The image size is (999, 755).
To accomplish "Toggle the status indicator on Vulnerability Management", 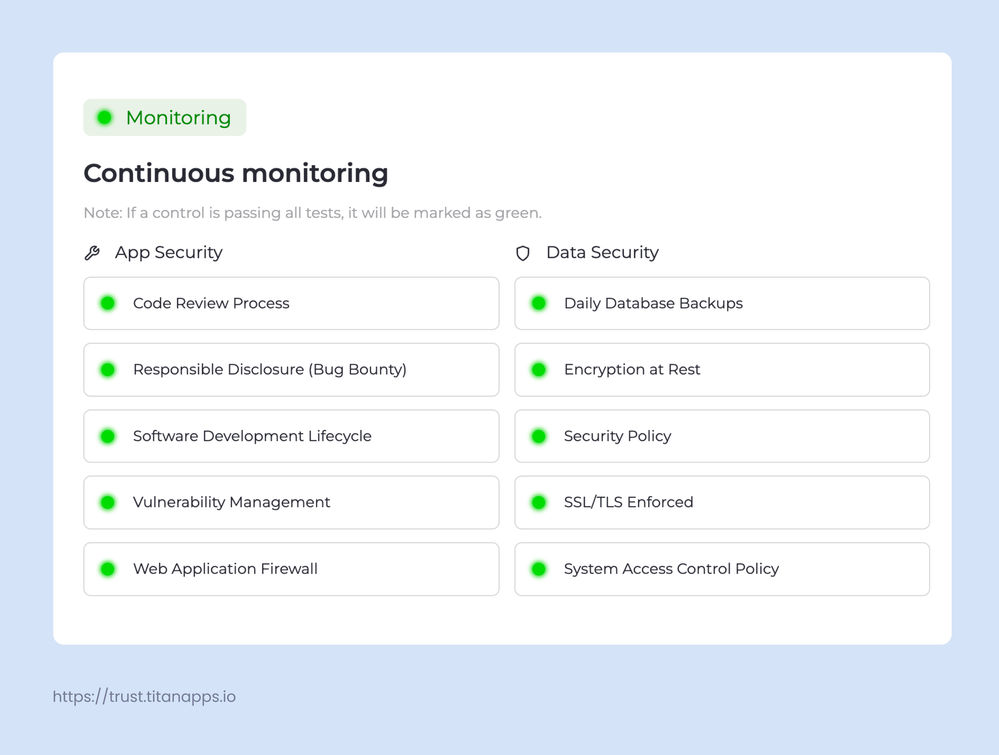I will (x=107, y=502).
